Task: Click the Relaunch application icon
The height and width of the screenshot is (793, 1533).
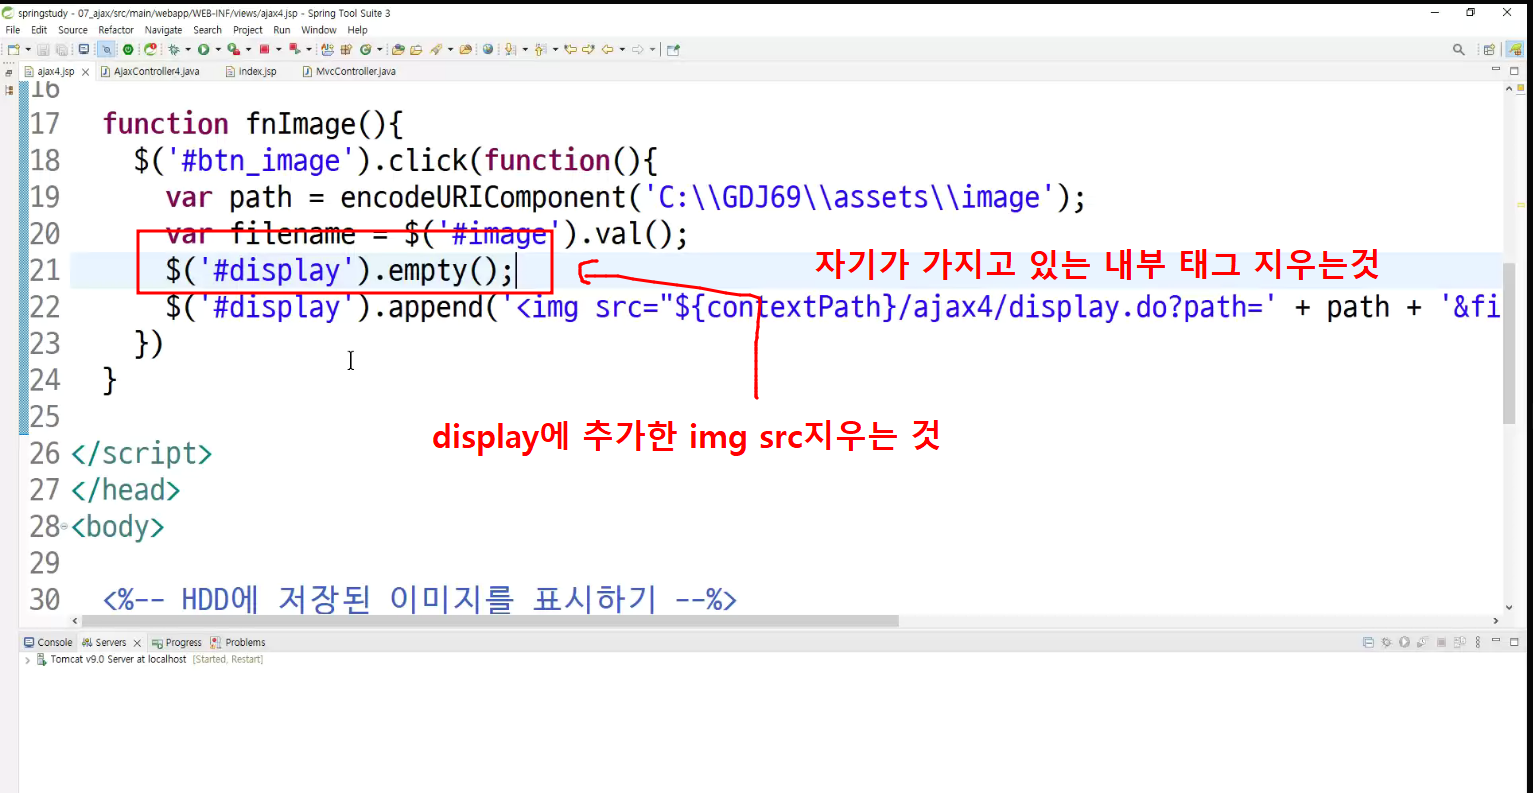Action: (x=151, y=49)
